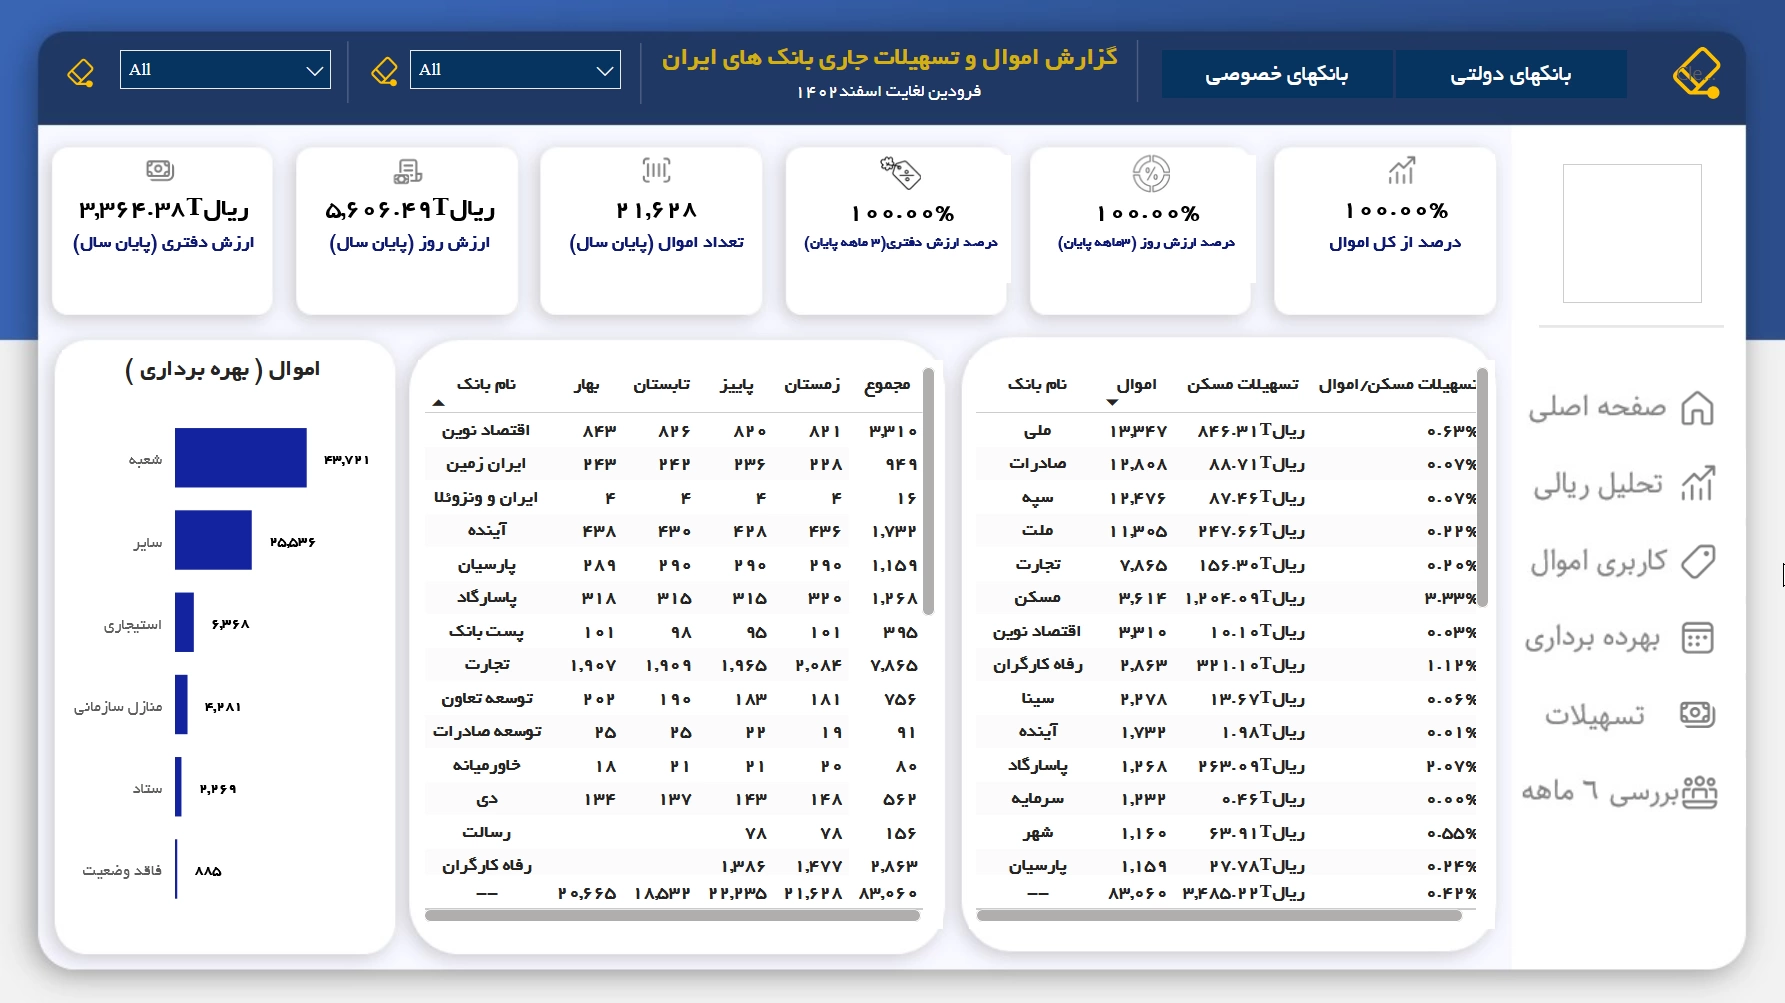The width and height of the screenshot is (1785, 1003).
Task: Click the استیجاری bar in chart
Action: (x=184, y=622)
